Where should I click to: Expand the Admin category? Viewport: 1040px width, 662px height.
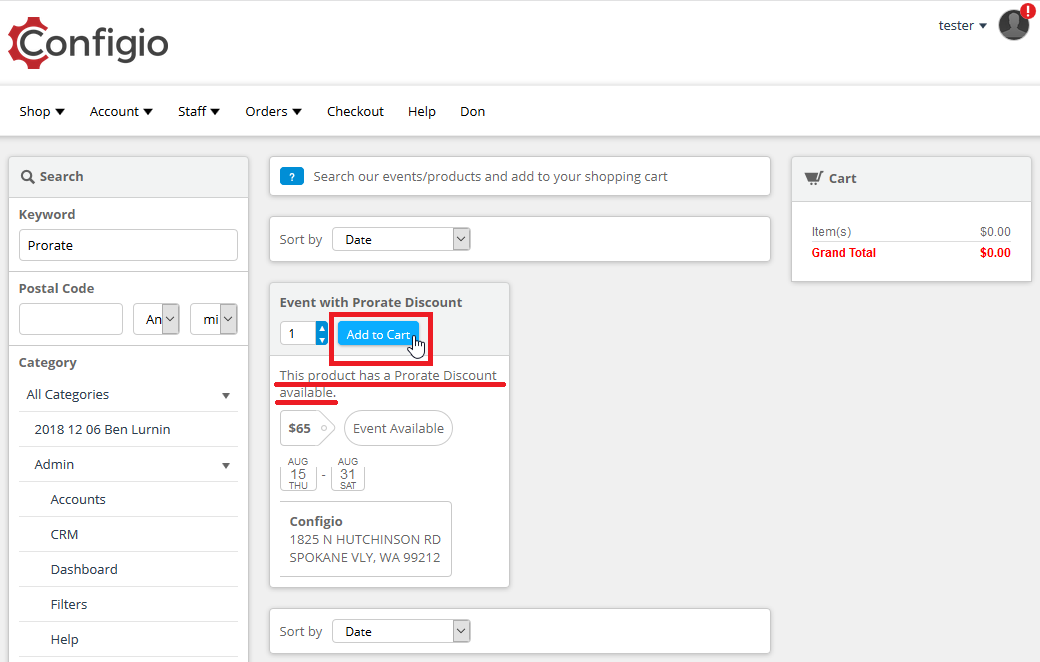pos(226,465)
